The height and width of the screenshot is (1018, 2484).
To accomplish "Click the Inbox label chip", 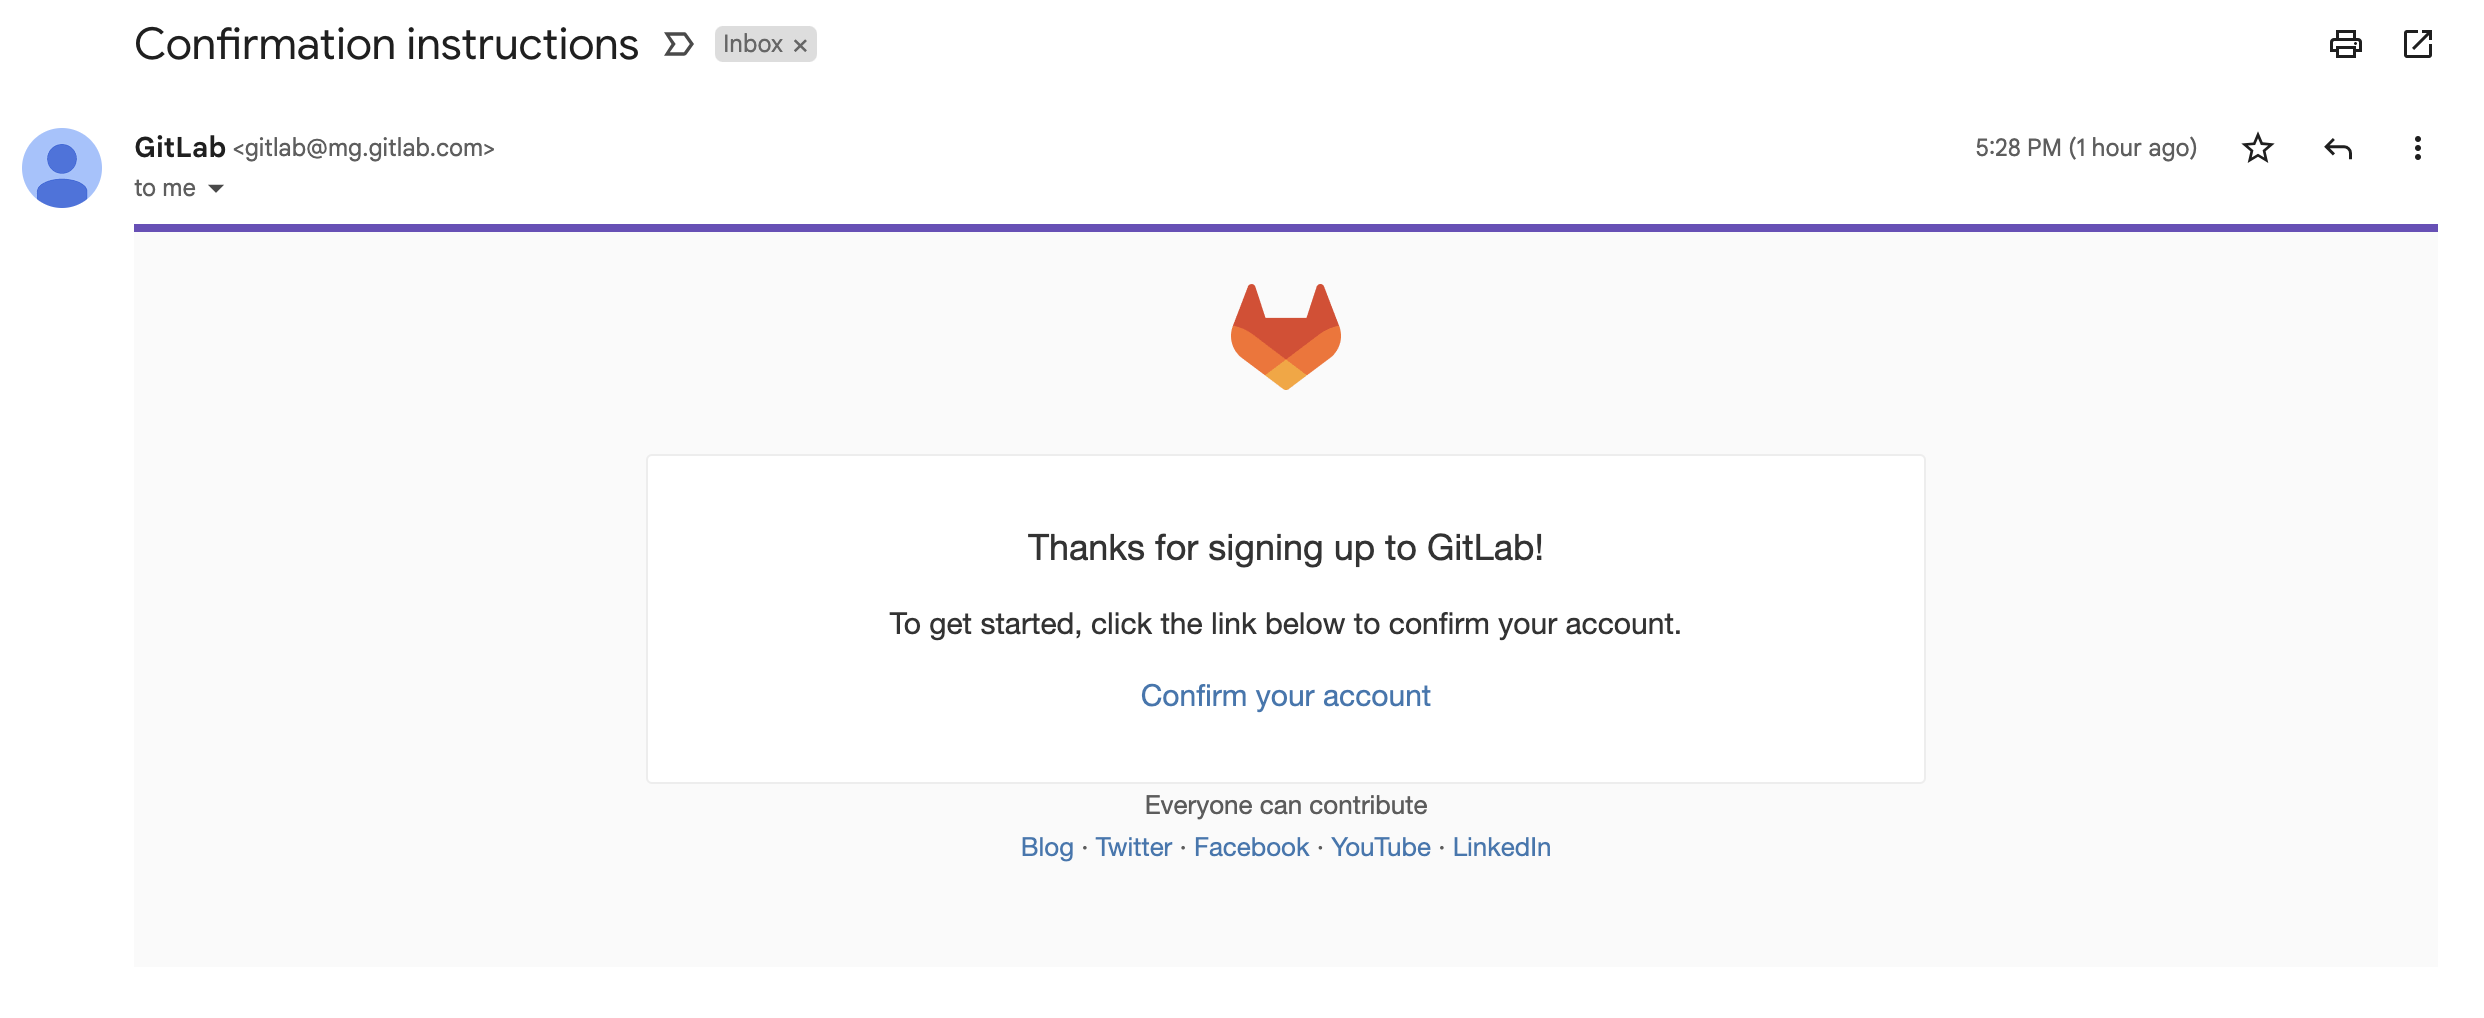I will click(755, 44).
